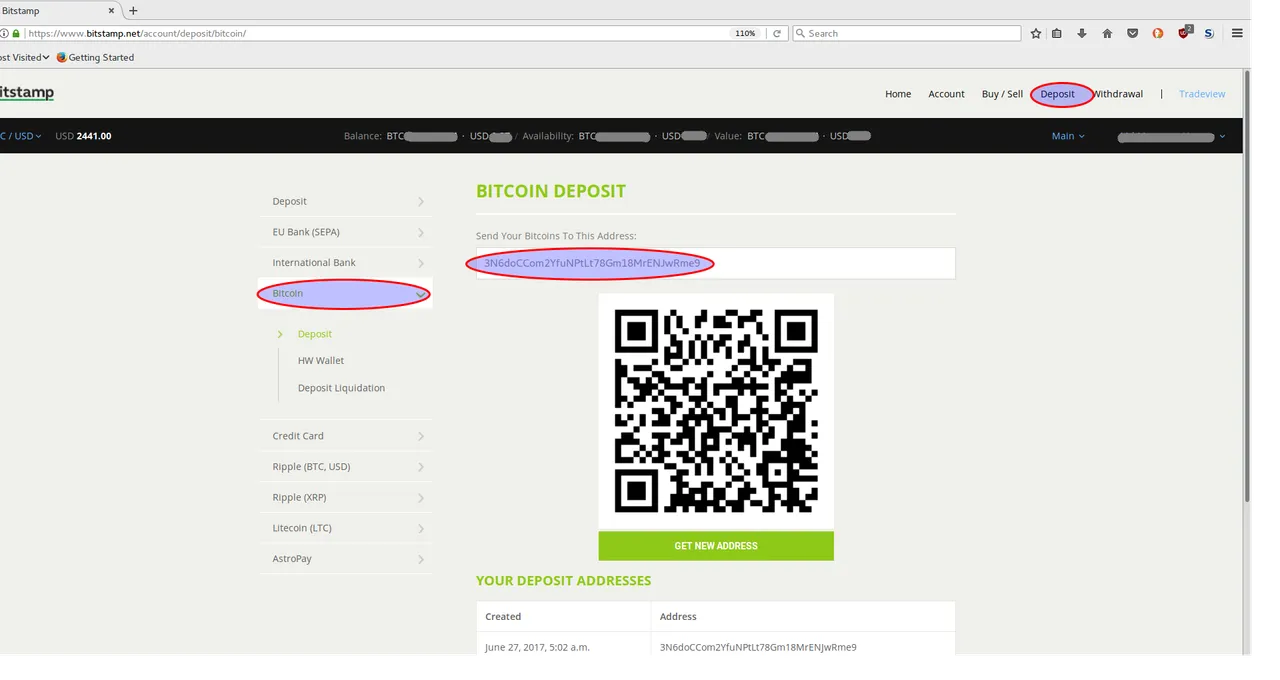The image size is (1280, 680).
Task: Select Deposit sub-item under Bitcoin
Action: click(314, 334)
